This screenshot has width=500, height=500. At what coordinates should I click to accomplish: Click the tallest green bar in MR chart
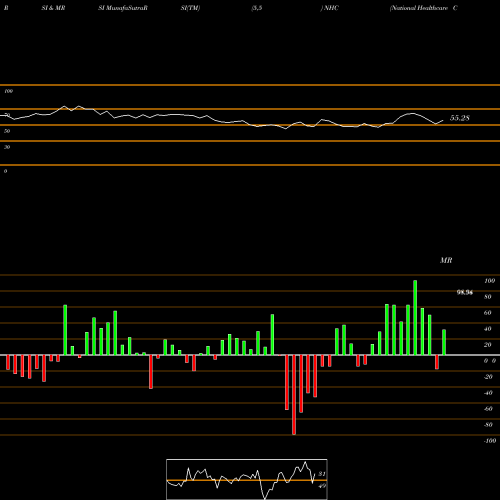tap(415, 318)
